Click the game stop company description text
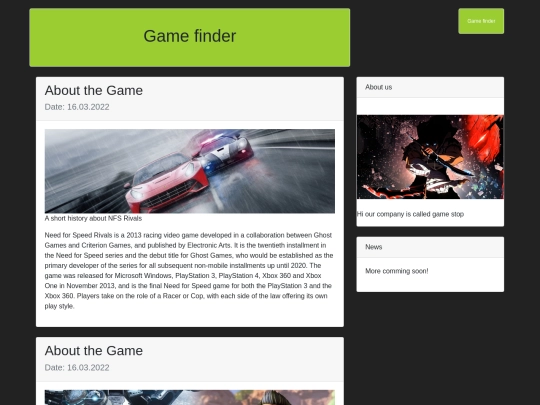540x405 pixels. tap(411, 214)
